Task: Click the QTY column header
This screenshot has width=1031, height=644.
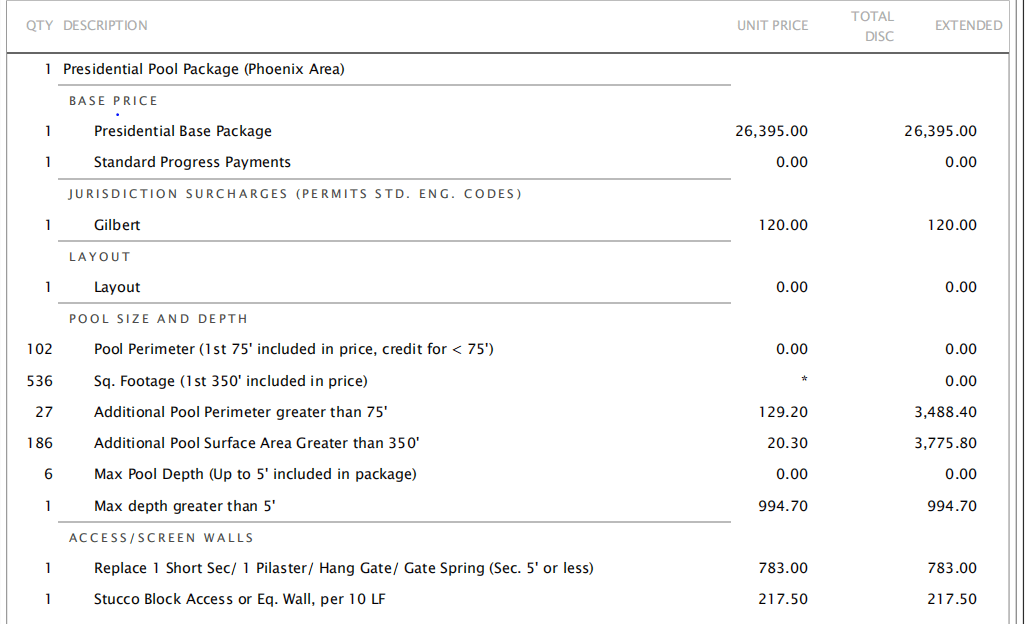Action: tap(39, 26)
